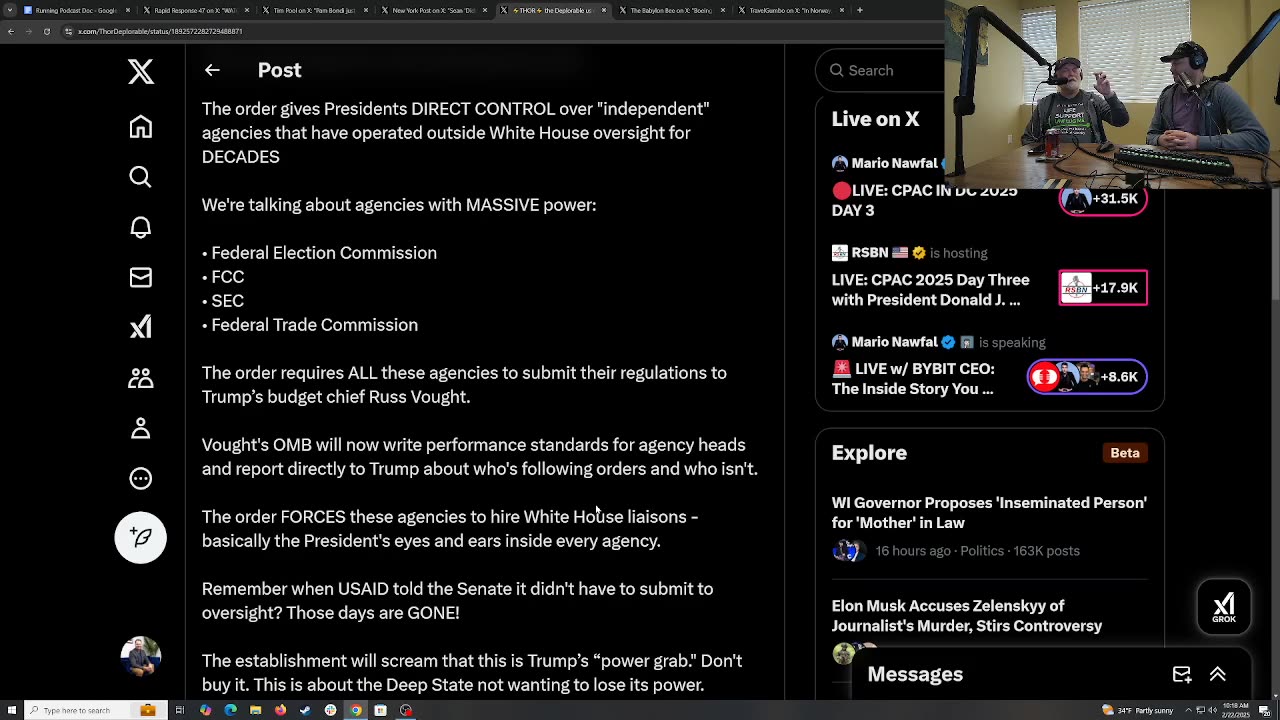Viewport: 1280px width, 720px height.
Task: Switch to The Babylon Bee tab
Action: point(671,10)
